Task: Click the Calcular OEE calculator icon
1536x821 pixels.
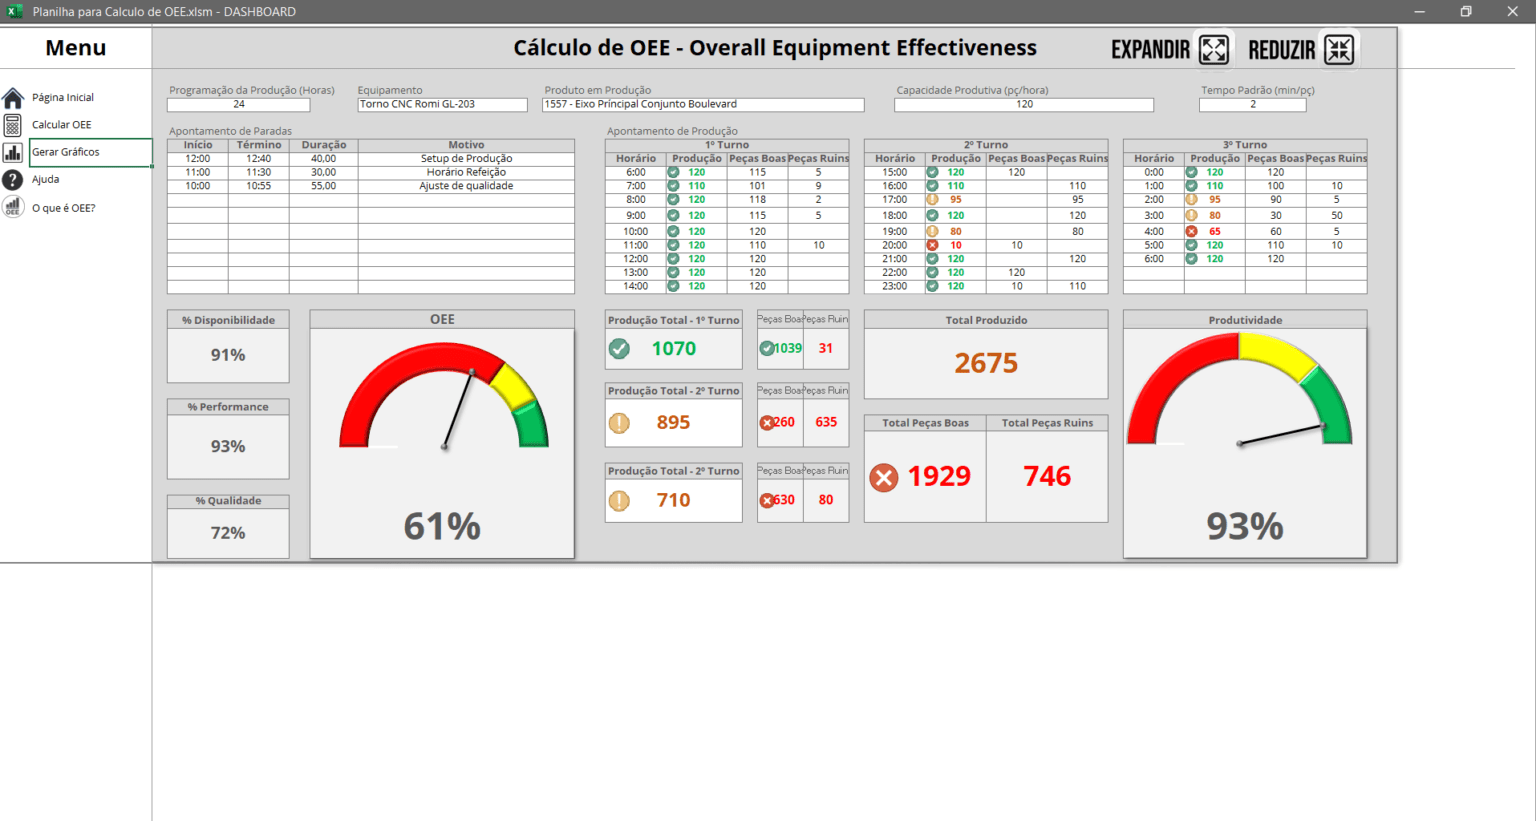Action: click(x=13, y=125)
